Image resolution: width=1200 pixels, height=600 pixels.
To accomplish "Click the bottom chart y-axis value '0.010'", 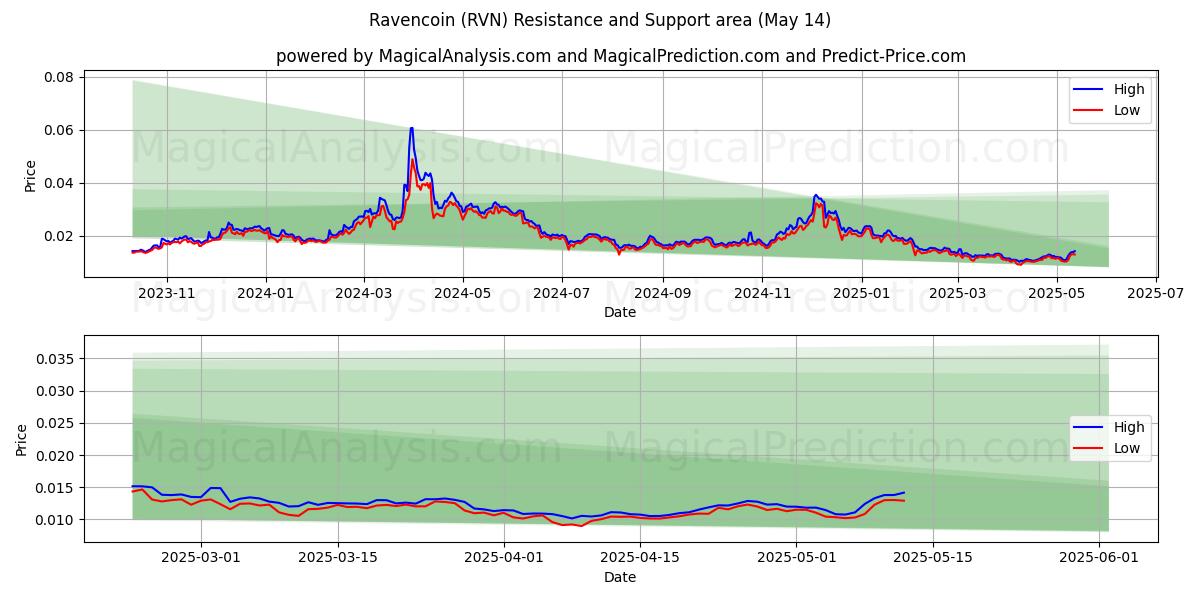I will coord(56,520).
